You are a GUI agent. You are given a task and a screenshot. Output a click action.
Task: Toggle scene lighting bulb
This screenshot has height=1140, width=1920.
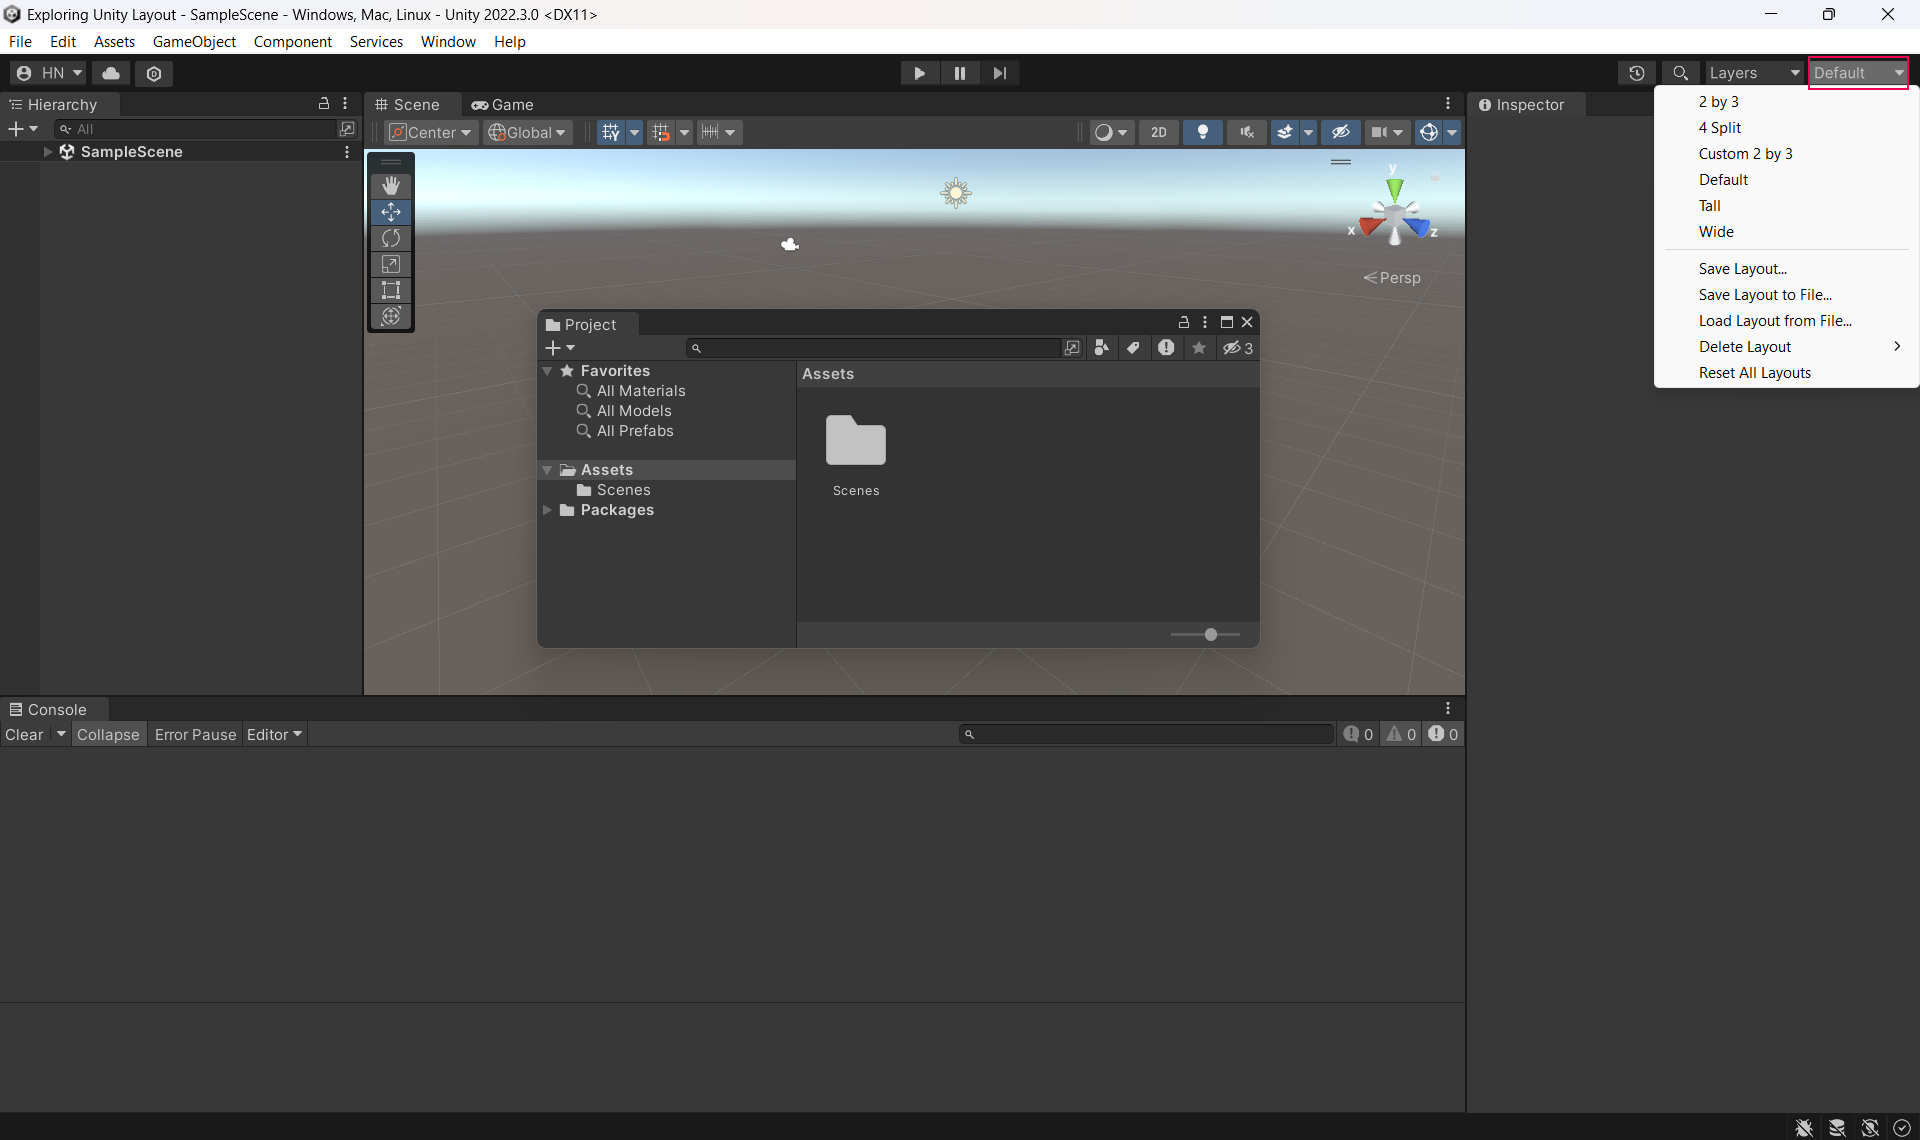click(x=1203, y=132)
